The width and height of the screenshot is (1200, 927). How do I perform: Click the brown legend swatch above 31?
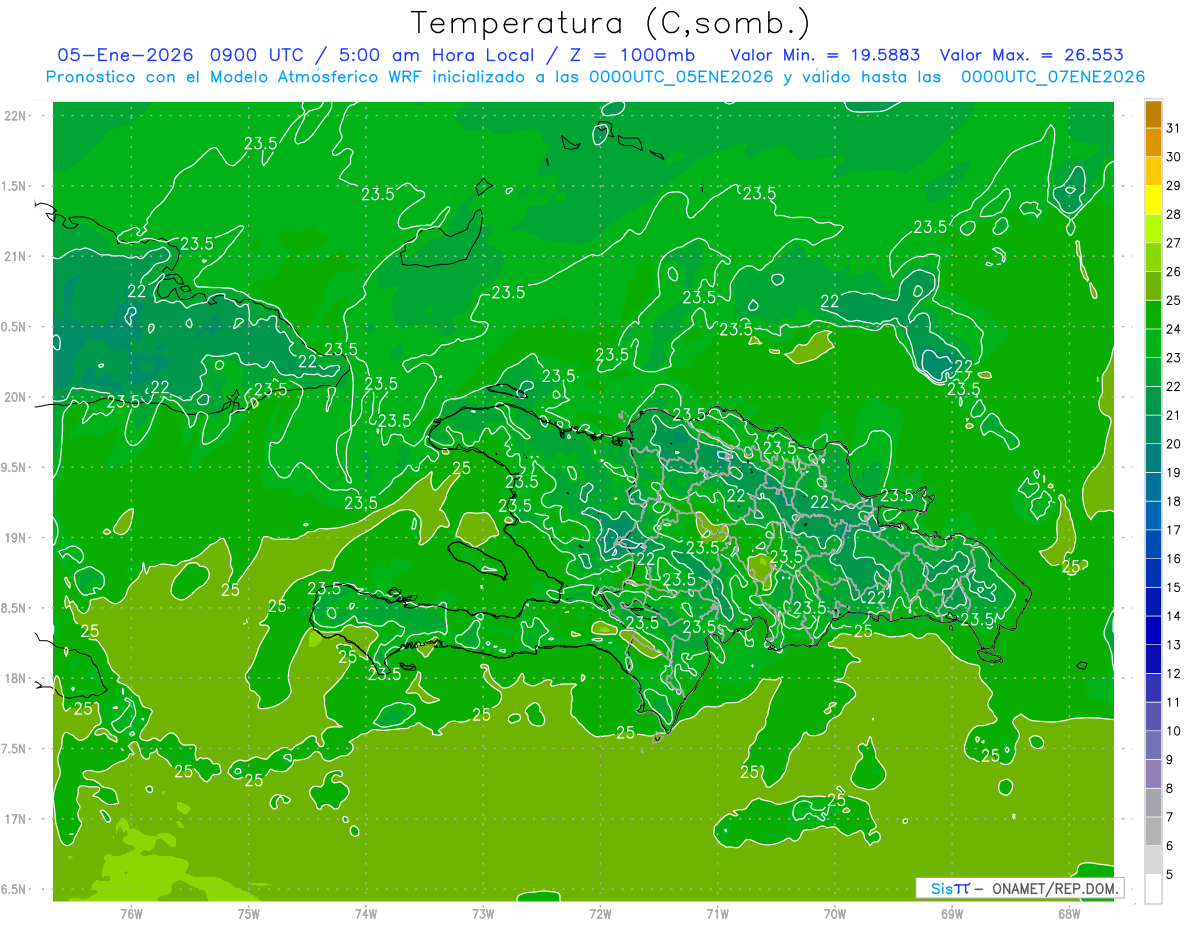coord(1153,115)
